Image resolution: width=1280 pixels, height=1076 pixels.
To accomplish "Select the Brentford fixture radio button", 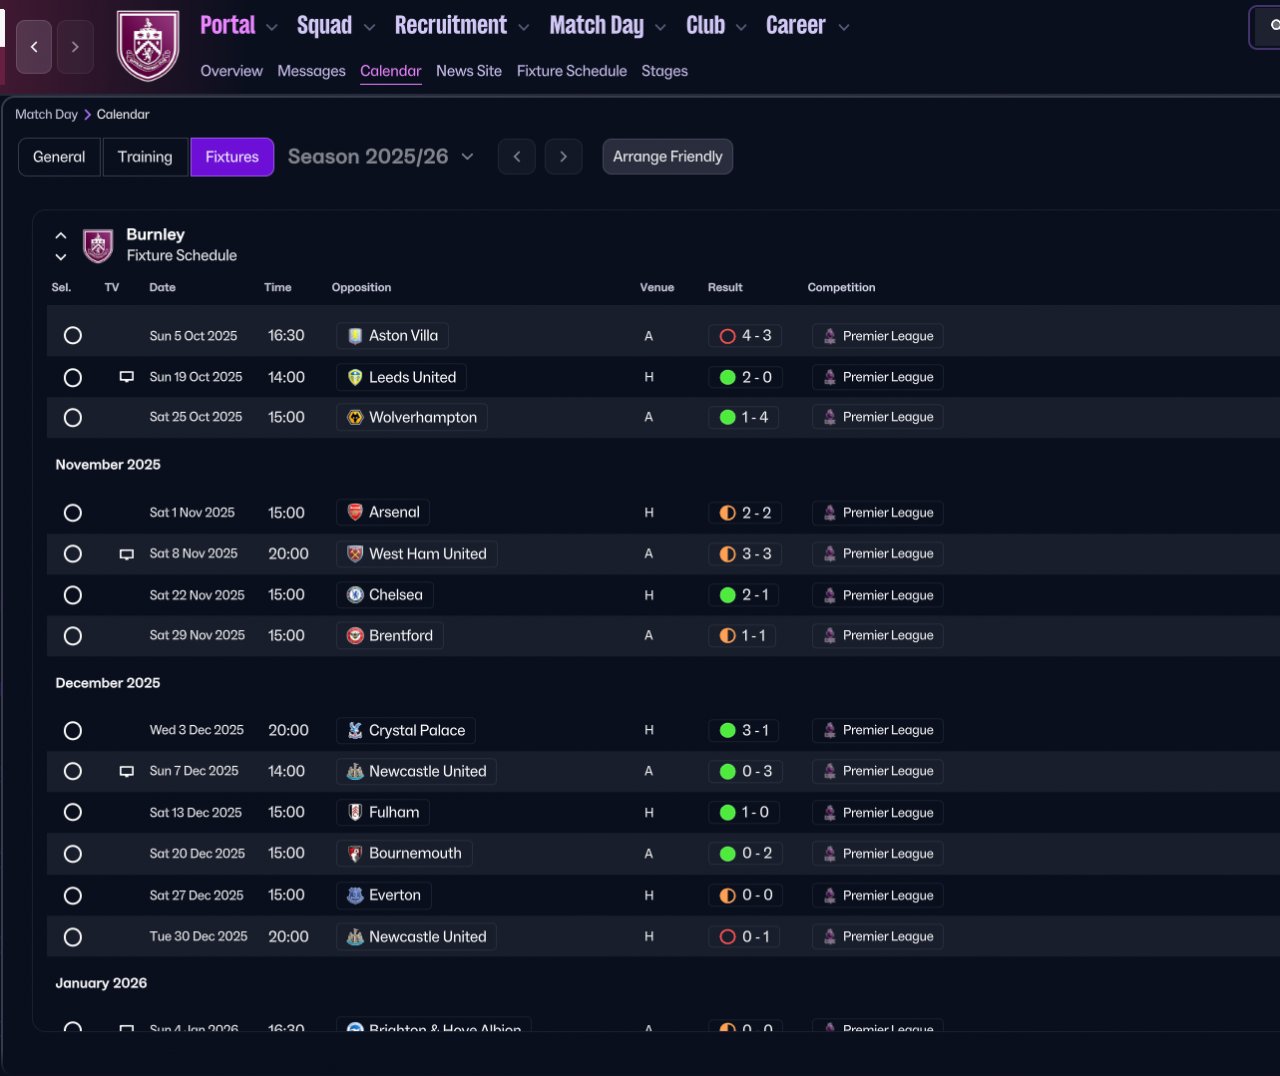I will 73,636.
